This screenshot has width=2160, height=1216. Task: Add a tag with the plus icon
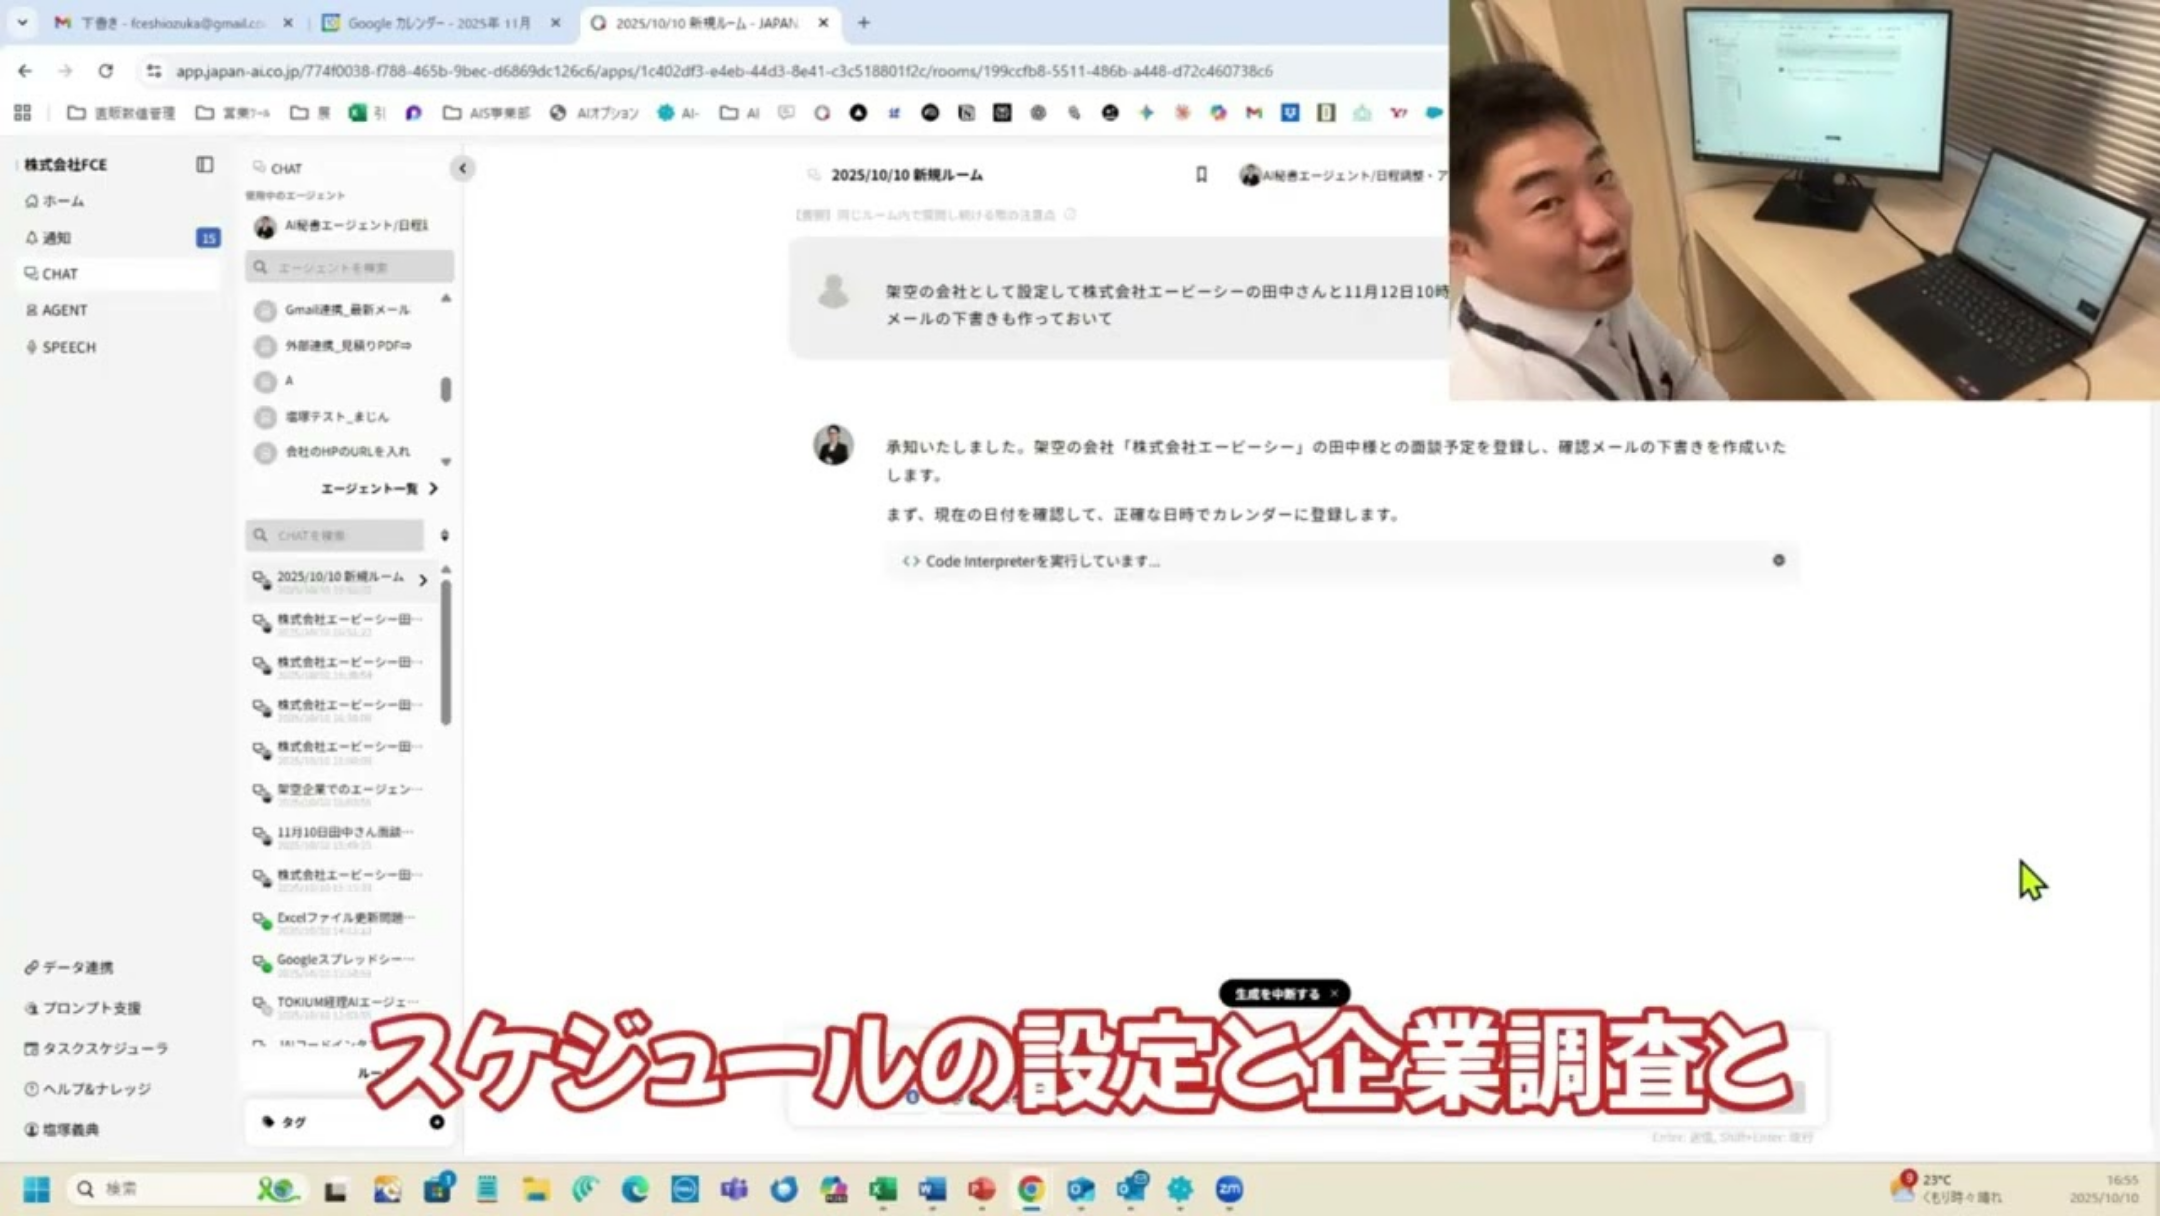click(436, 1122)
